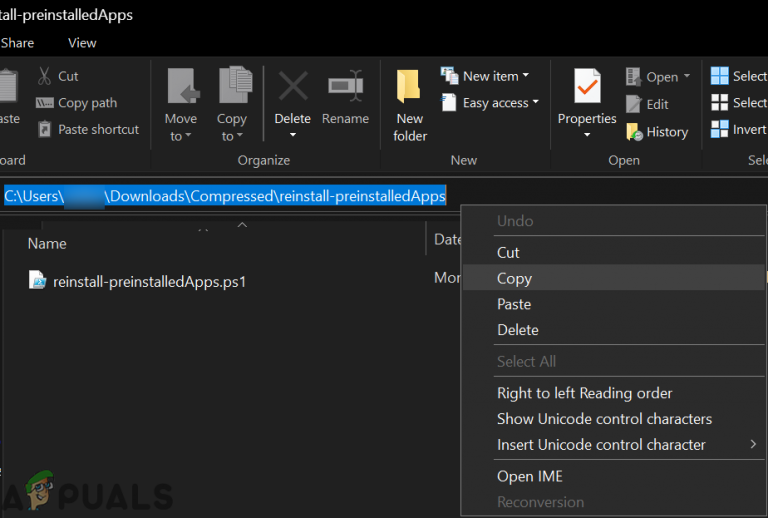Open the New item dropdown
Image resolution: width=768 pixels, height=518 pixels.
486,76
